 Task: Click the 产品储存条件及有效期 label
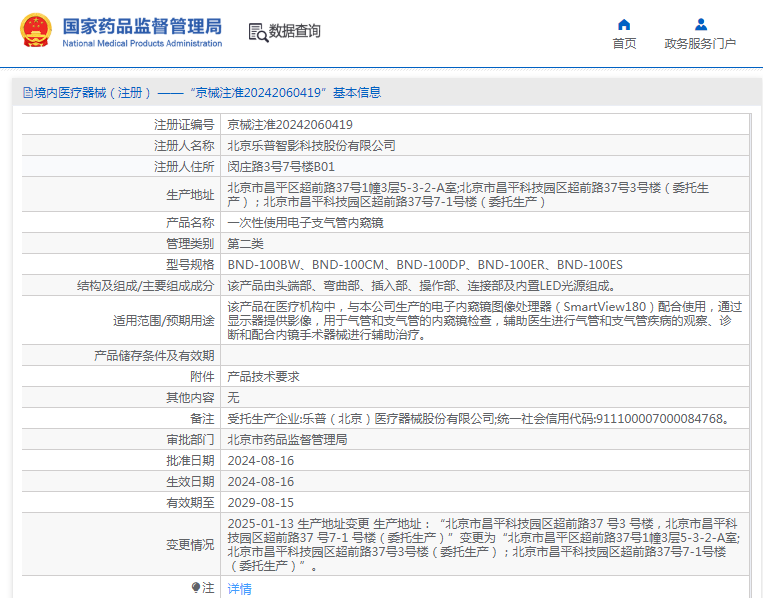[154, 355]
